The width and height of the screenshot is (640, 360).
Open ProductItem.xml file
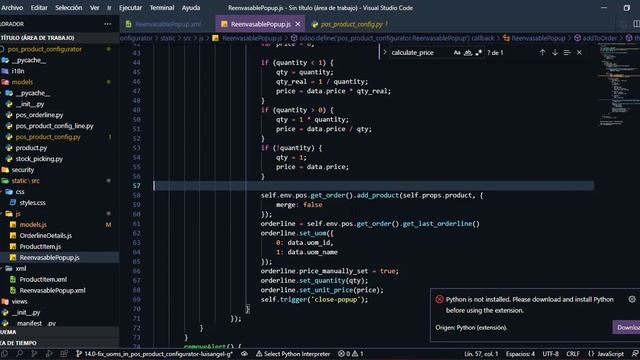tap(43, 280)
